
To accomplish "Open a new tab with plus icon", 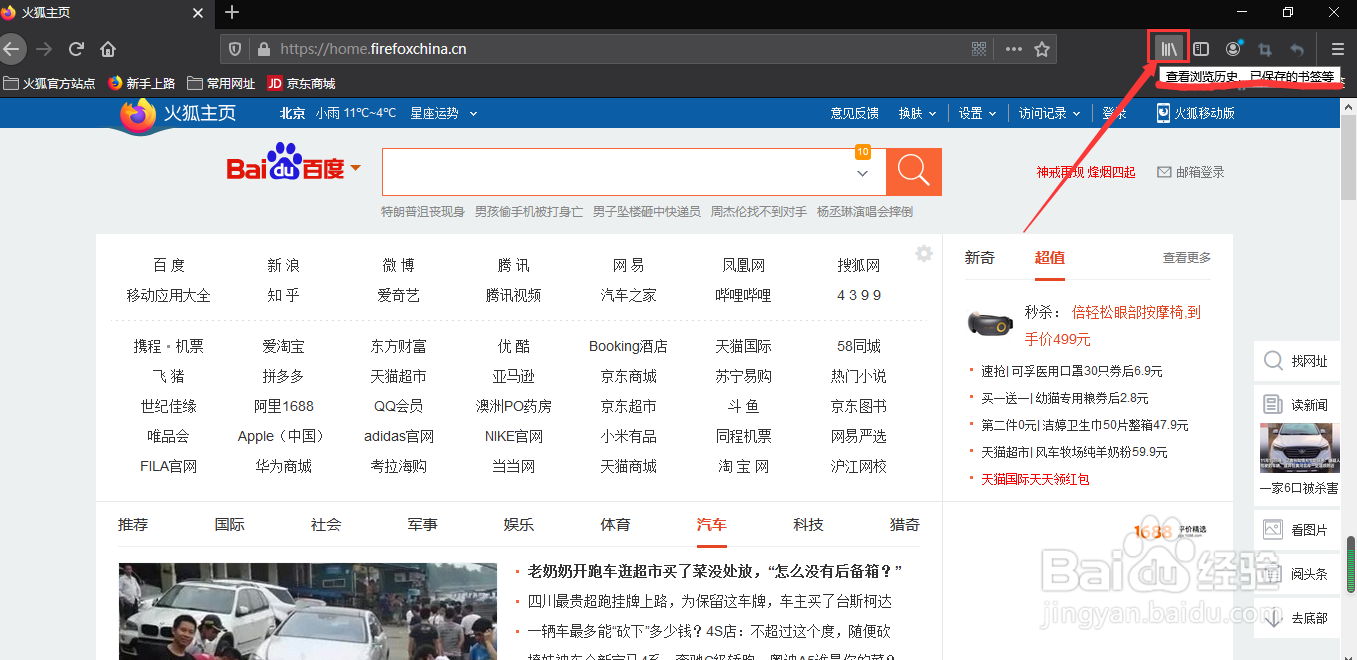I will [232, 12].
